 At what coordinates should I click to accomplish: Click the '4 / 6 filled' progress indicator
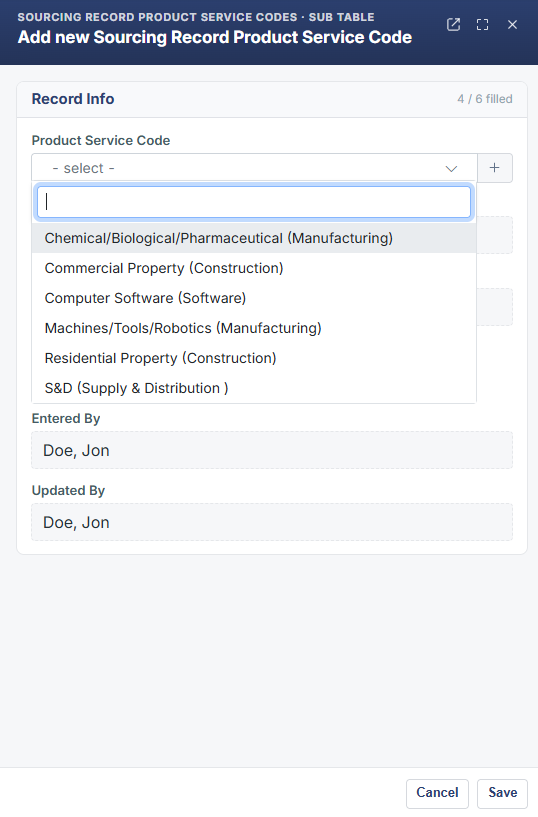coord(485,99)
